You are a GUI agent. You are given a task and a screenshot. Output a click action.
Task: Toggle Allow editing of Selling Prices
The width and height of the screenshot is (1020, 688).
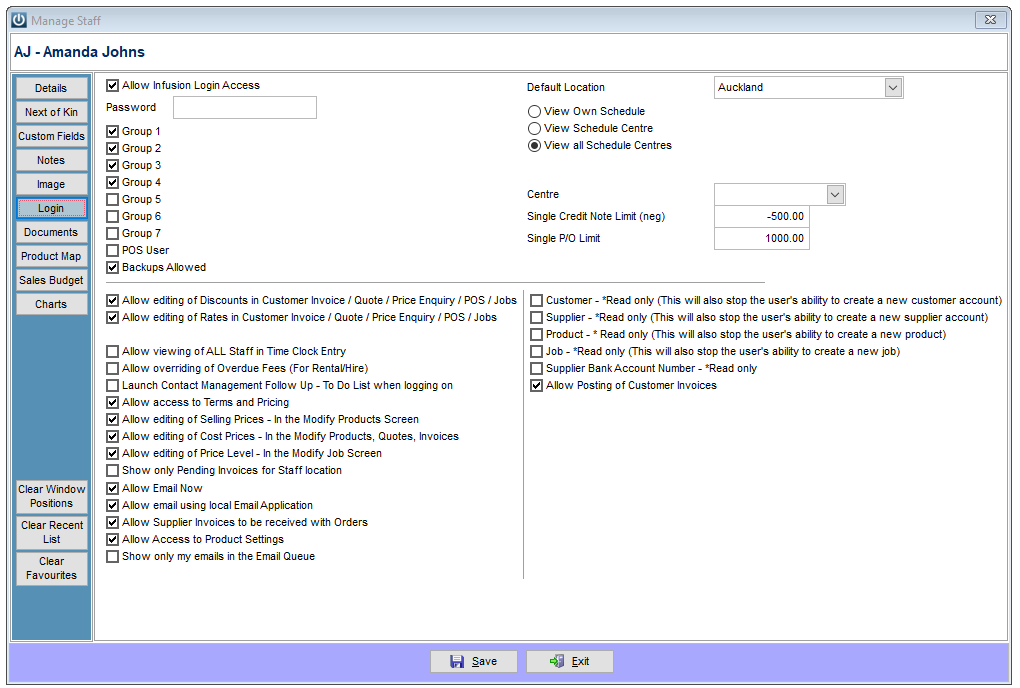click(x=113, y=419)
